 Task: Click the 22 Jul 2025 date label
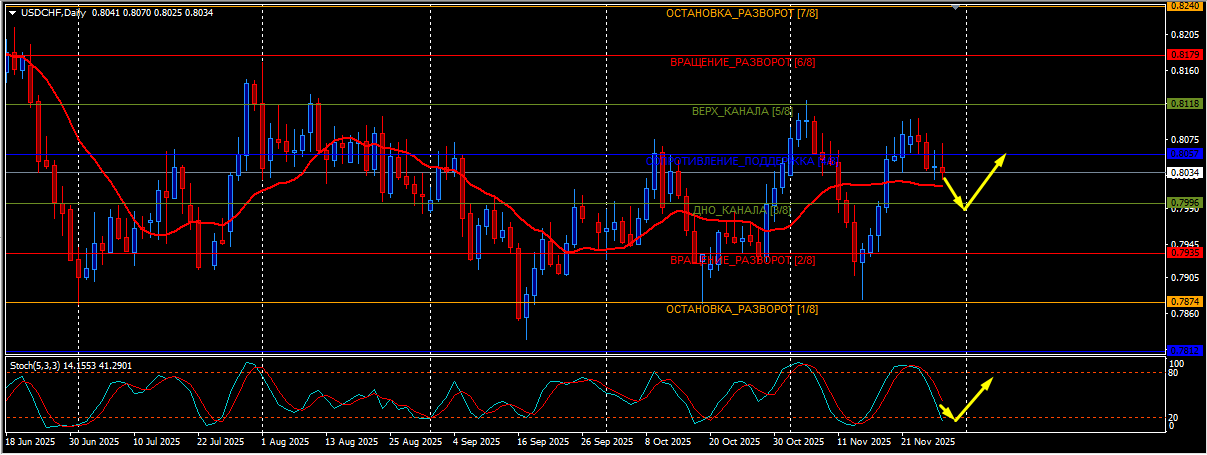click(x=220, y=441)
